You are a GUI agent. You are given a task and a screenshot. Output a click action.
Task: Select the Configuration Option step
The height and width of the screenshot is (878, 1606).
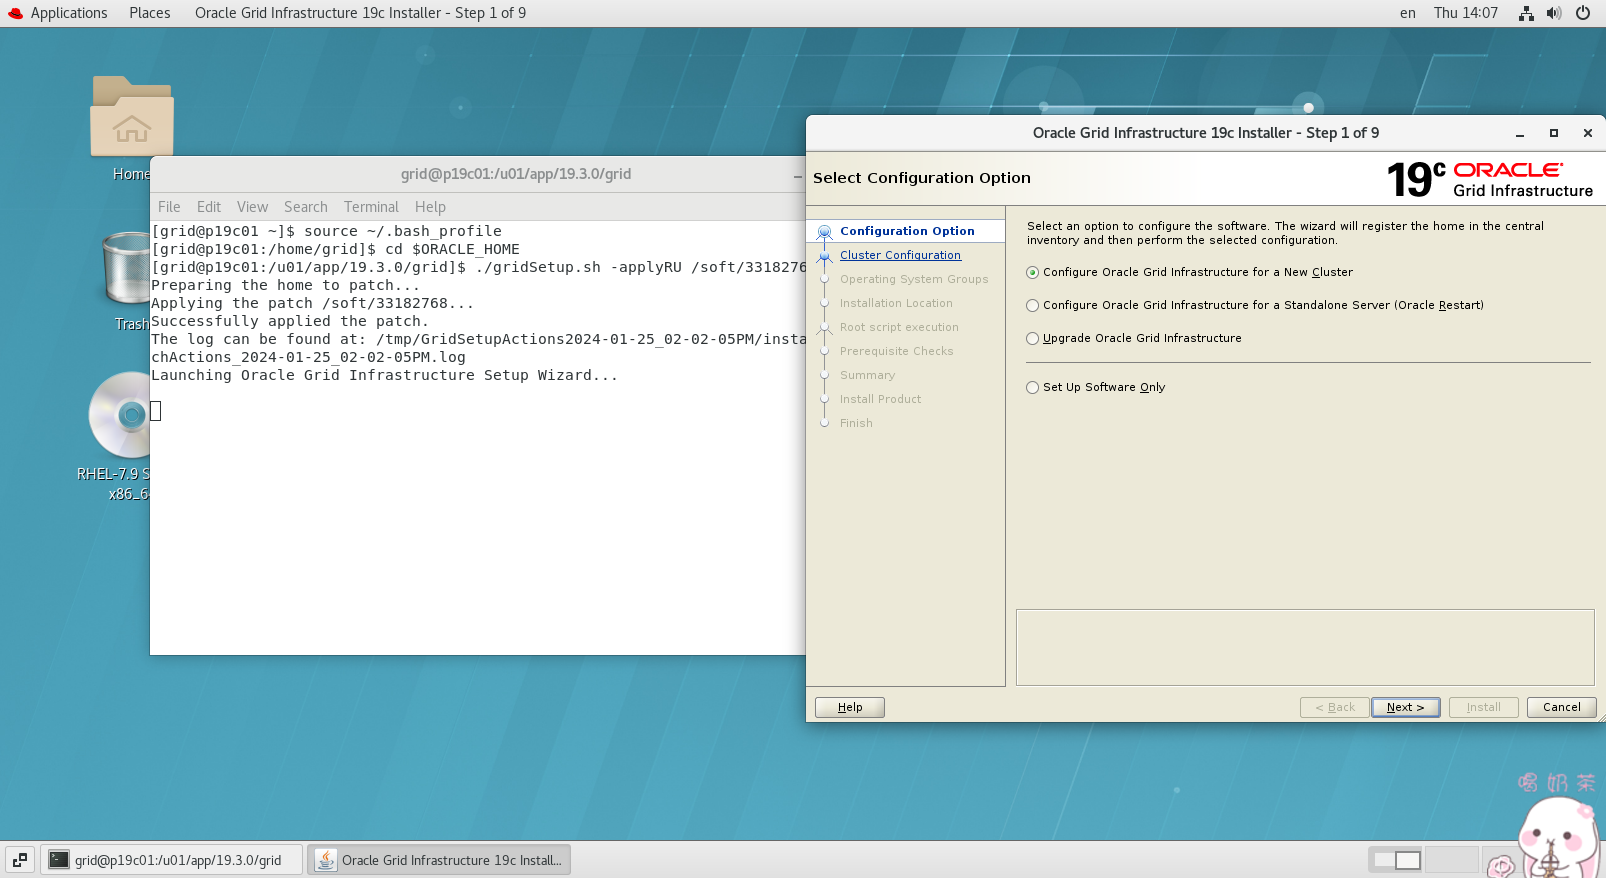tap(907, 231)
